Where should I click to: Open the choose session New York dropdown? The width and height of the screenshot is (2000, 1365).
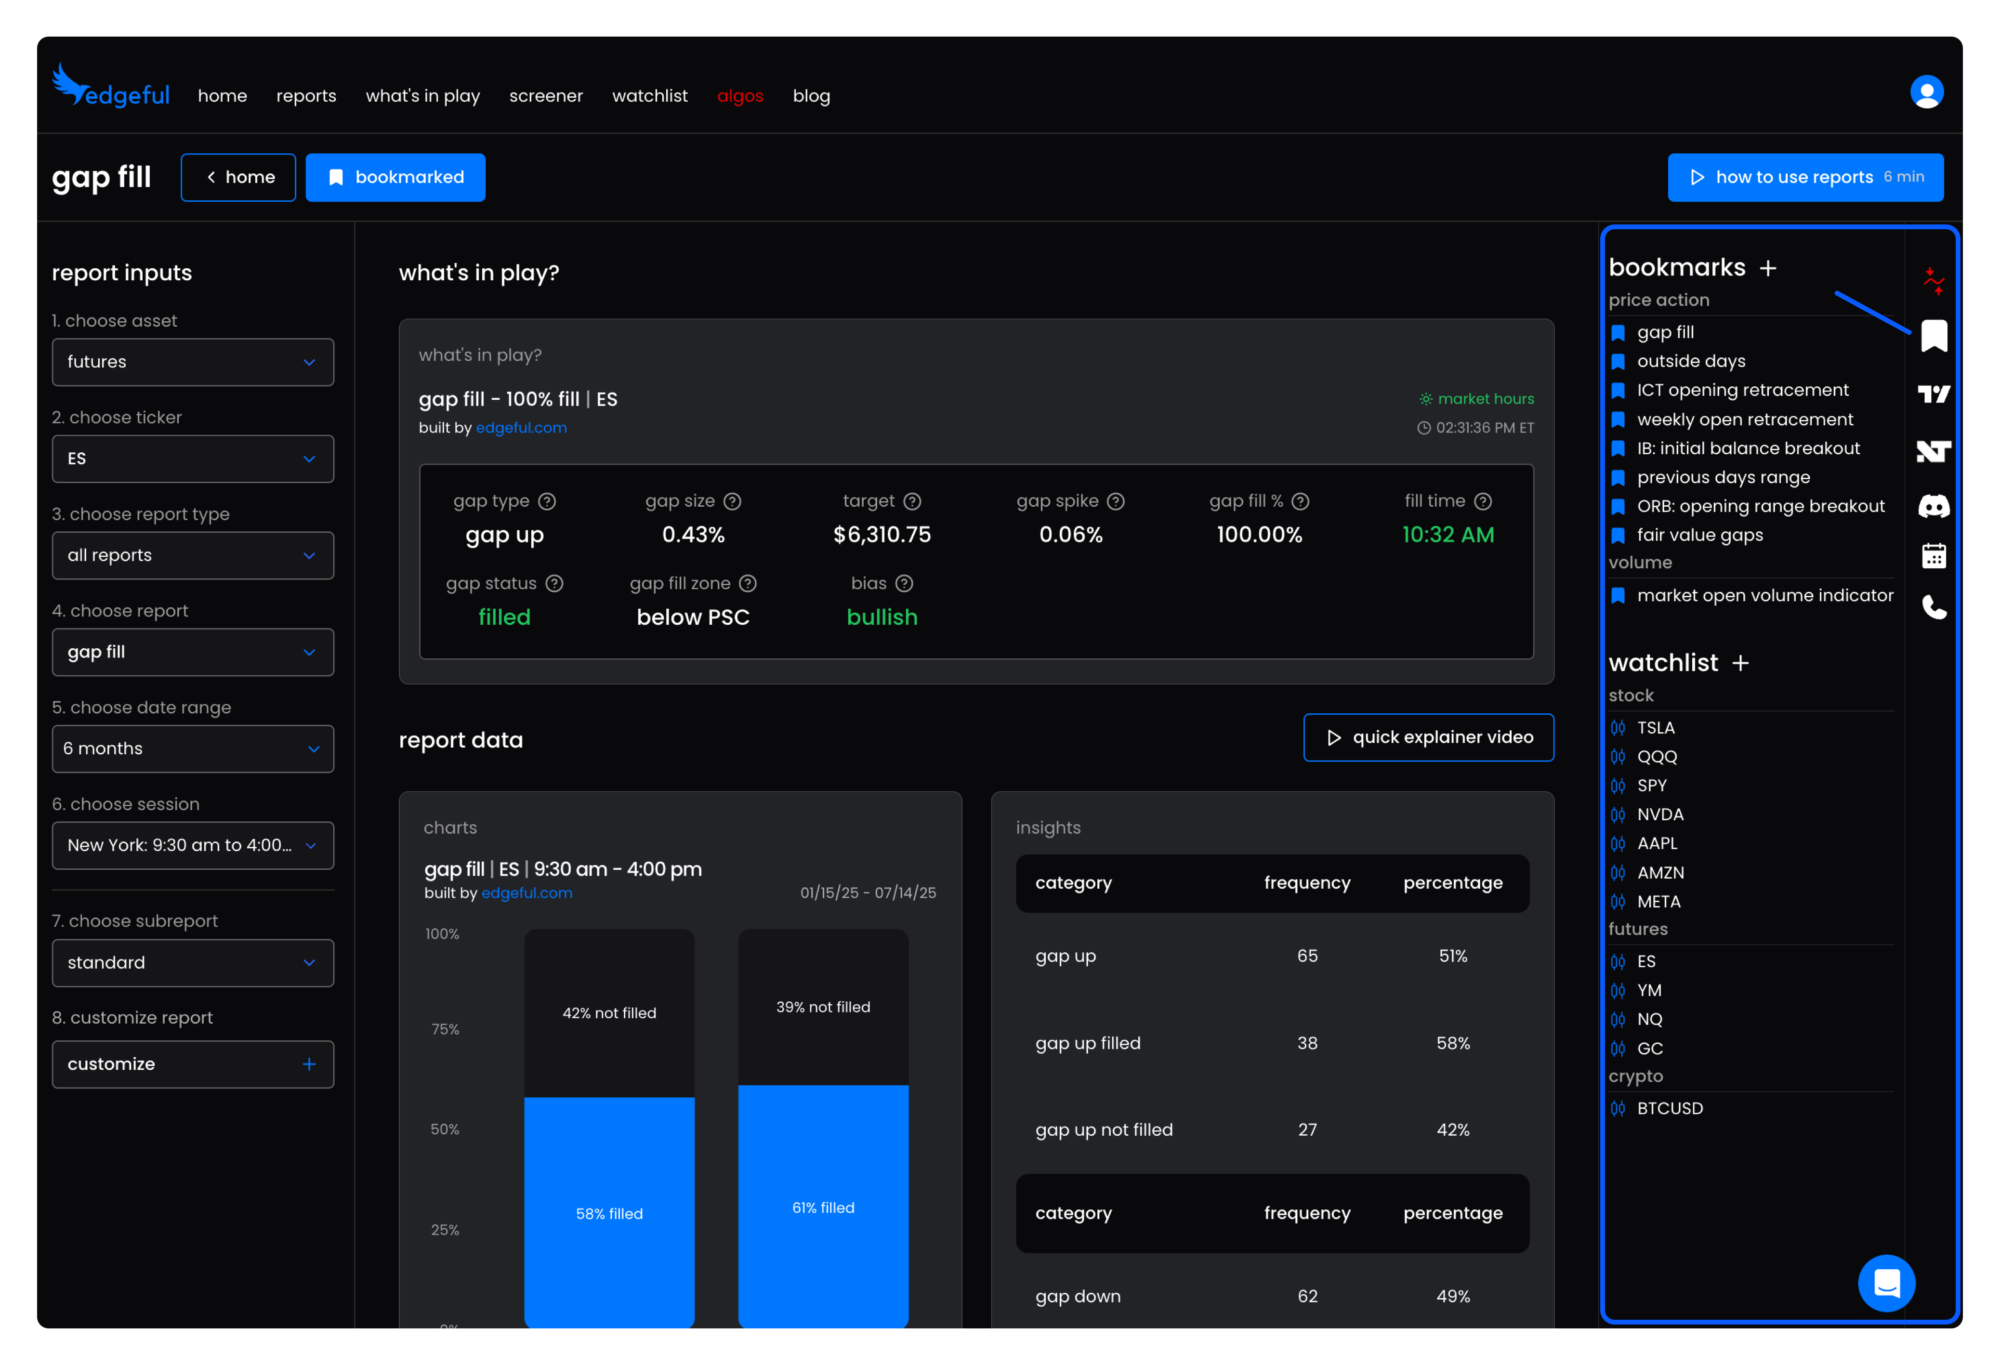[x=193, y=846]
